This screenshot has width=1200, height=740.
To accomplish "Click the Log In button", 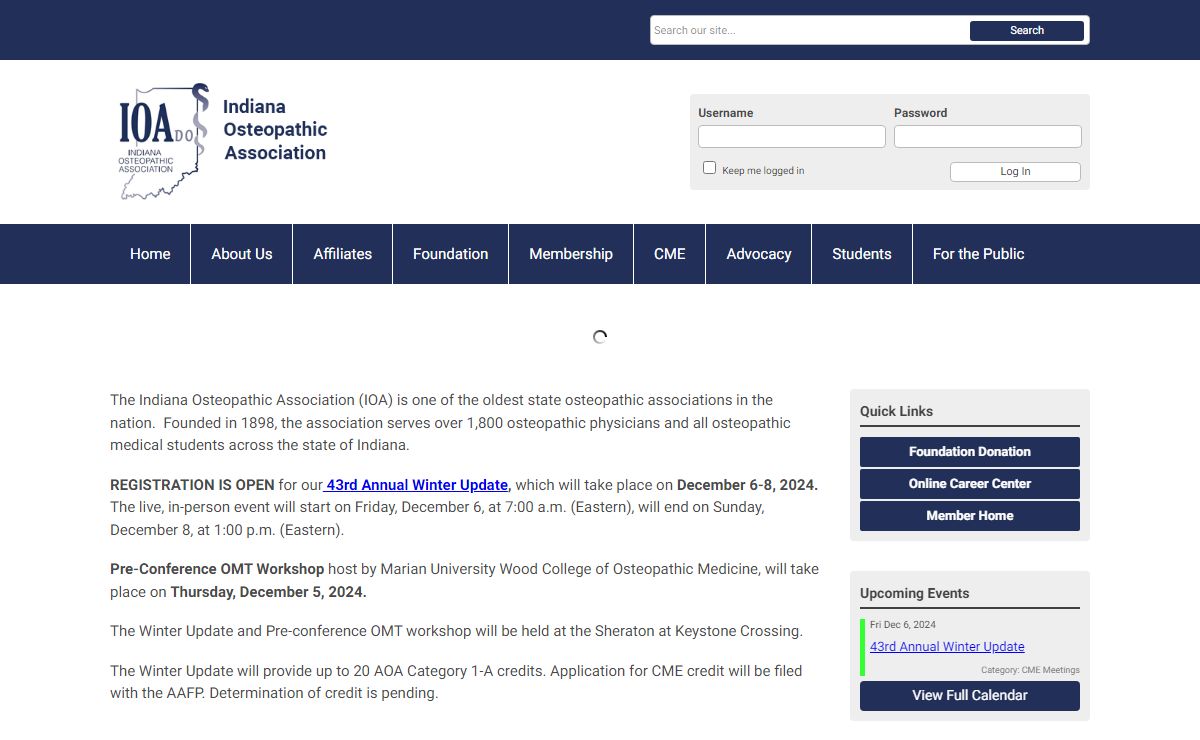I will (x=1015, y=172).
